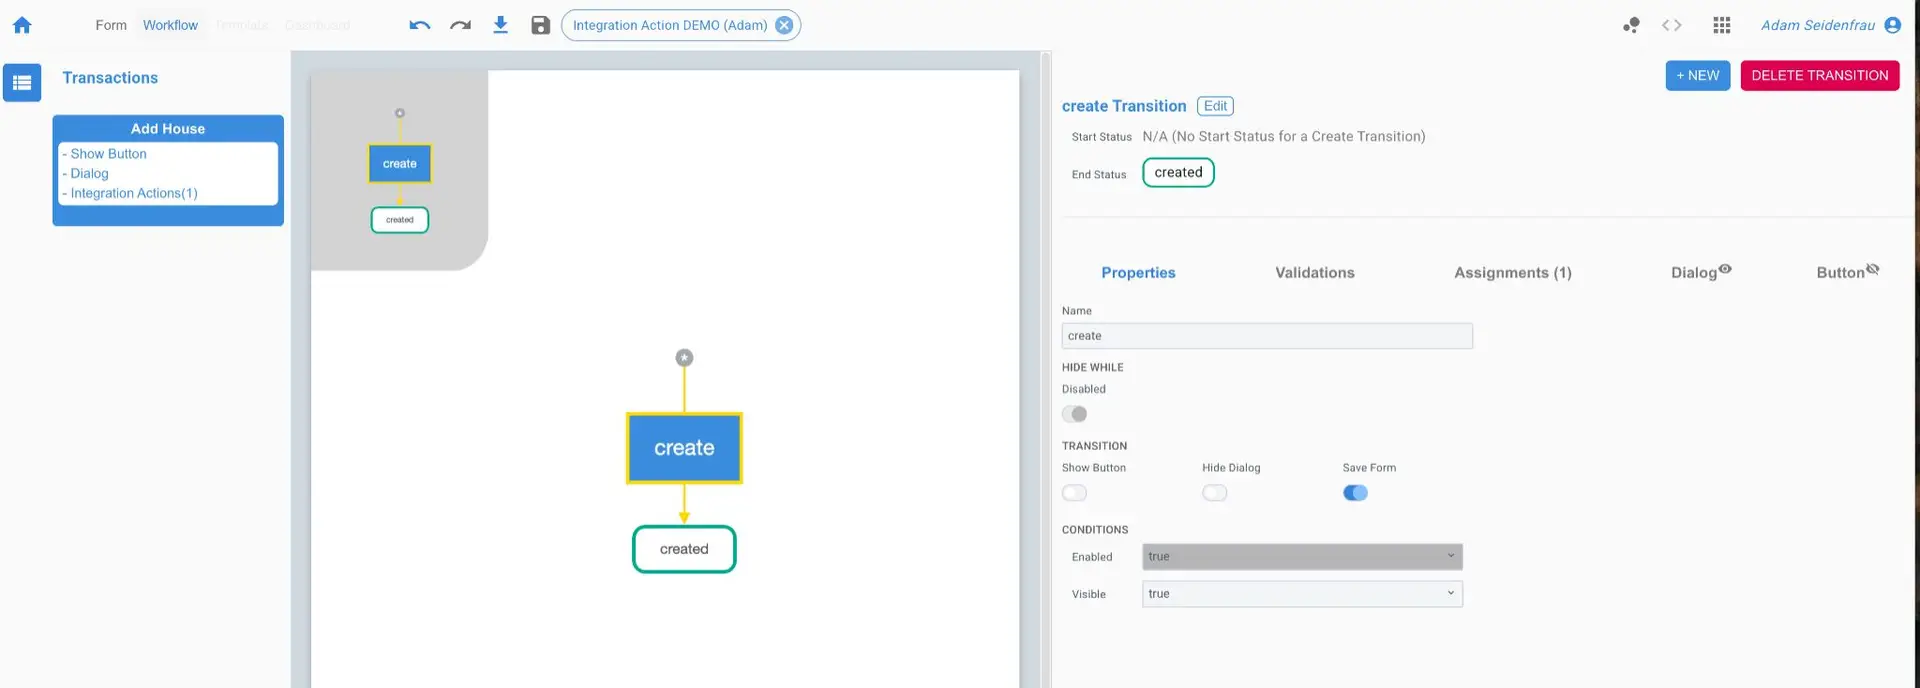Click the + NEW button
Viewport: 1920px width, 688px height.
[1698, 76]
